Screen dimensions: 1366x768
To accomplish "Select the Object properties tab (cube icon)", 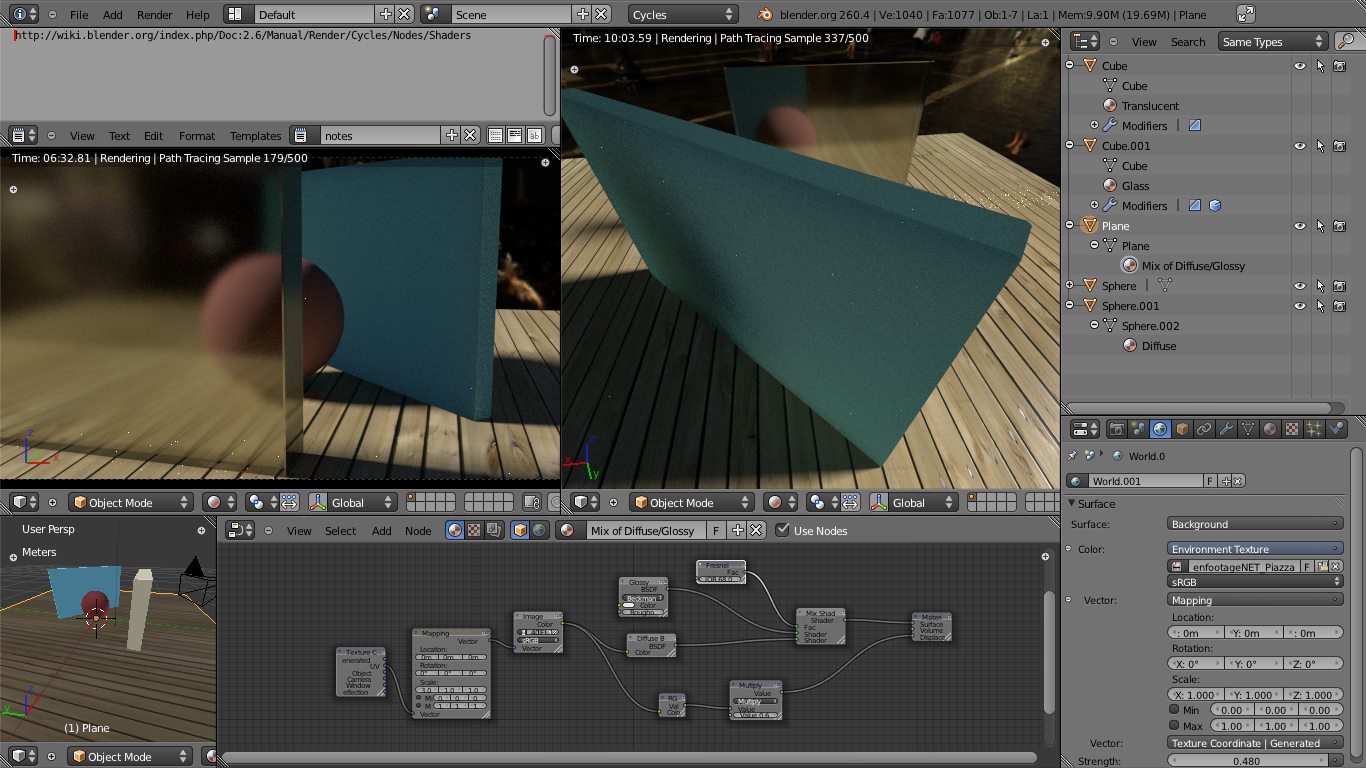I will (x=1182, y=429).
